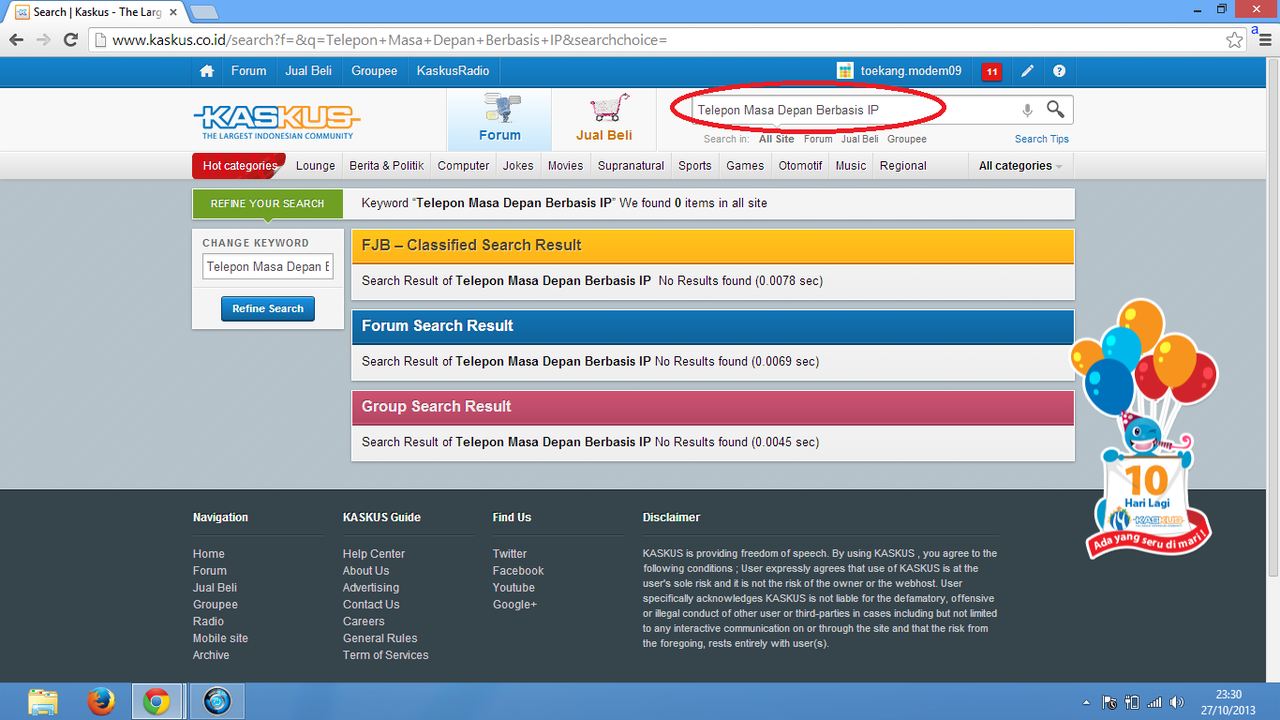Open Facebook link under Find Us
Screen dimensions: 1280x720
[x=518, y=571]
